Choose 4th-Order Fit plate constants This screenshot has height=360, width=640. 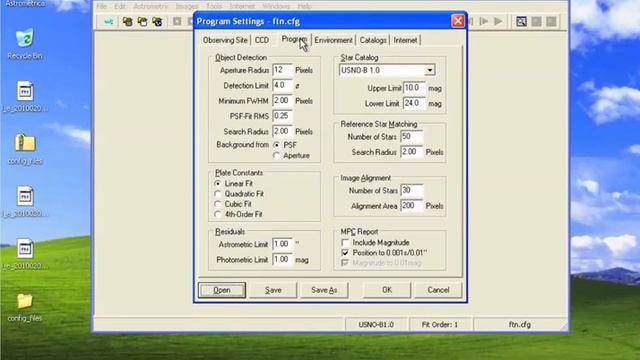click(218, 214)
